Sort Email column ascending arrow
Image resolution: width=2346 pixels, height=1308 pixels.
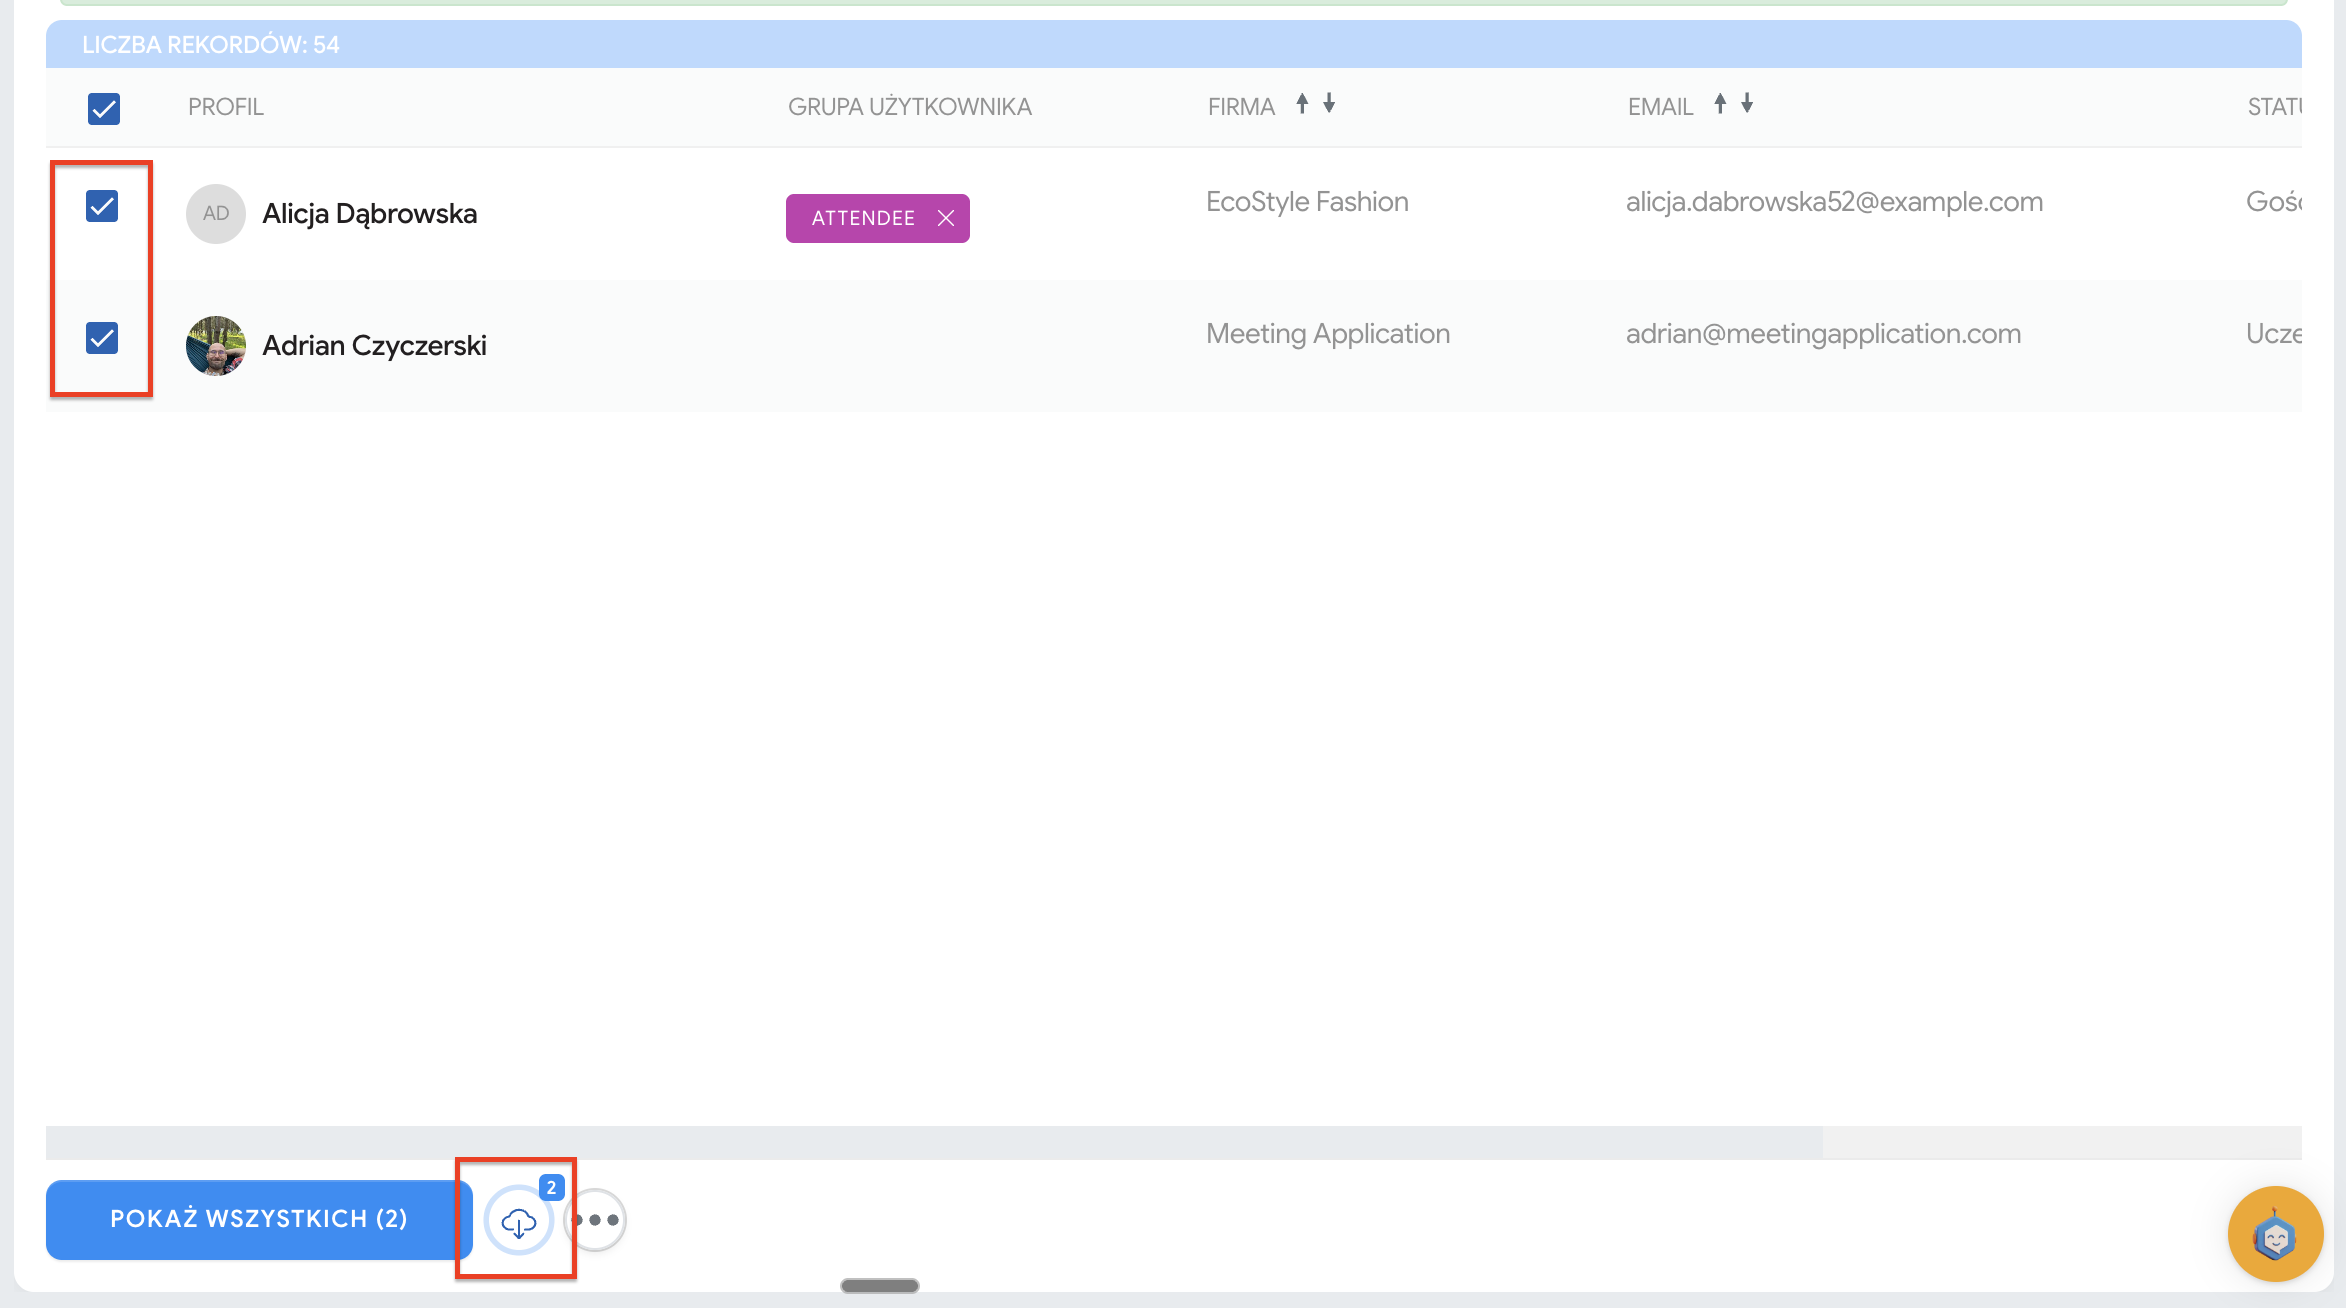point(1720,104)
